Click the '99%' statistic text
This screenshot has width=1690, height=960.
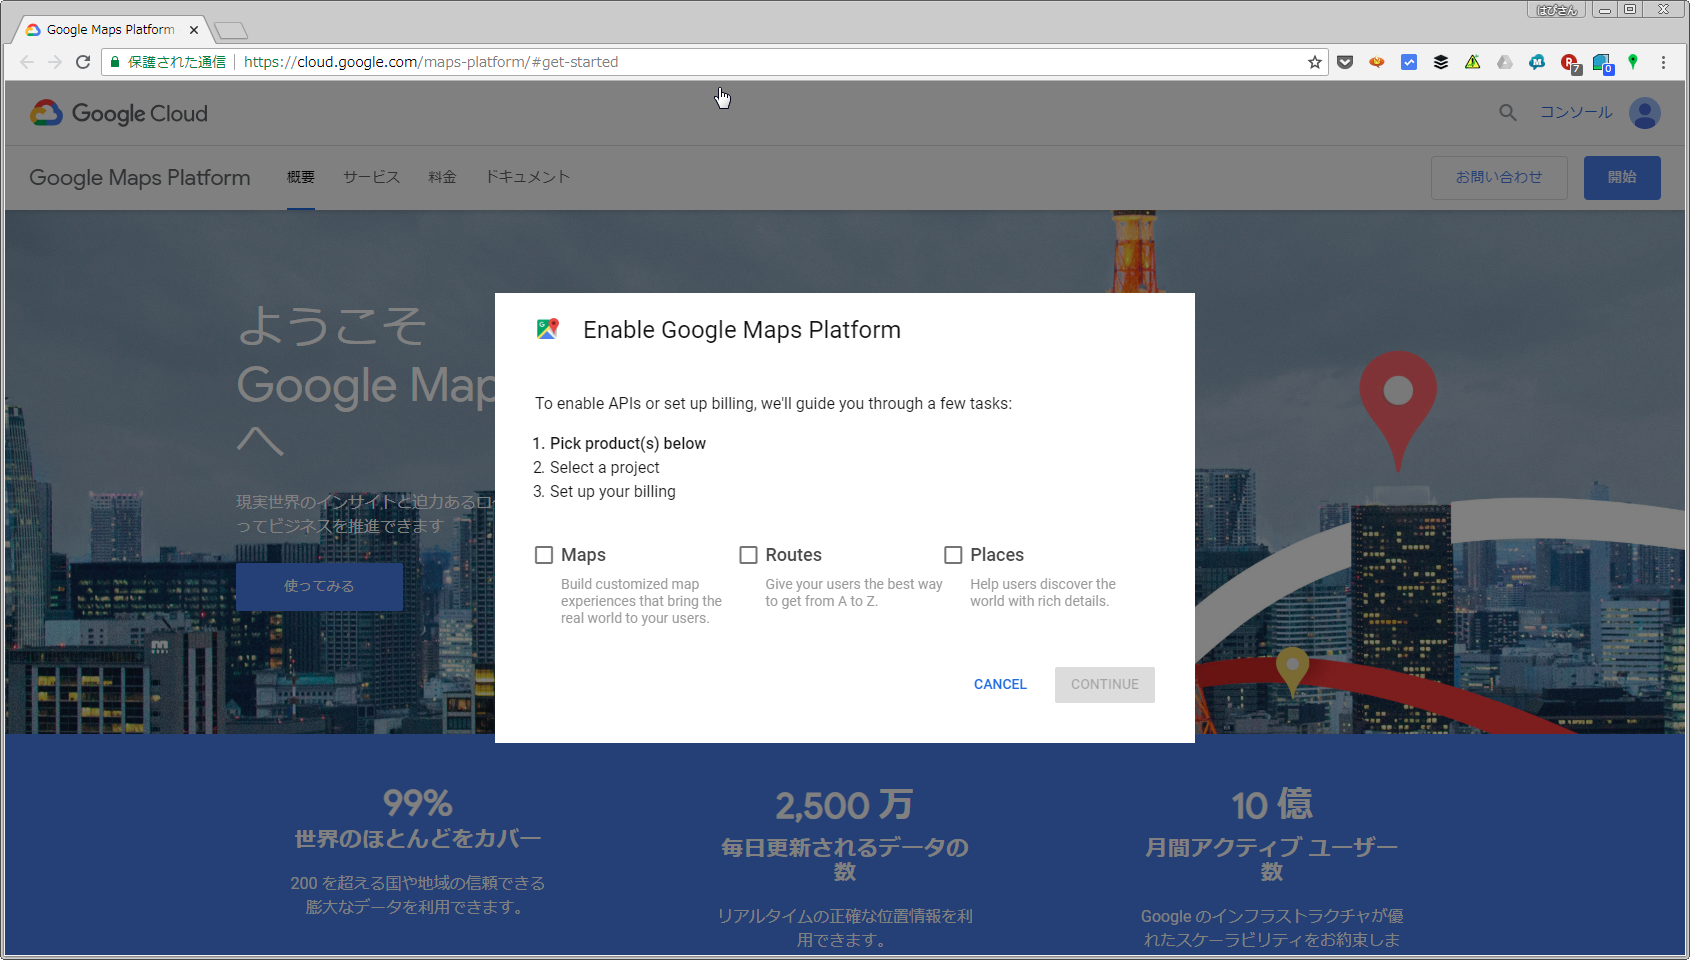pyautogui.click(x=417, y=804)
